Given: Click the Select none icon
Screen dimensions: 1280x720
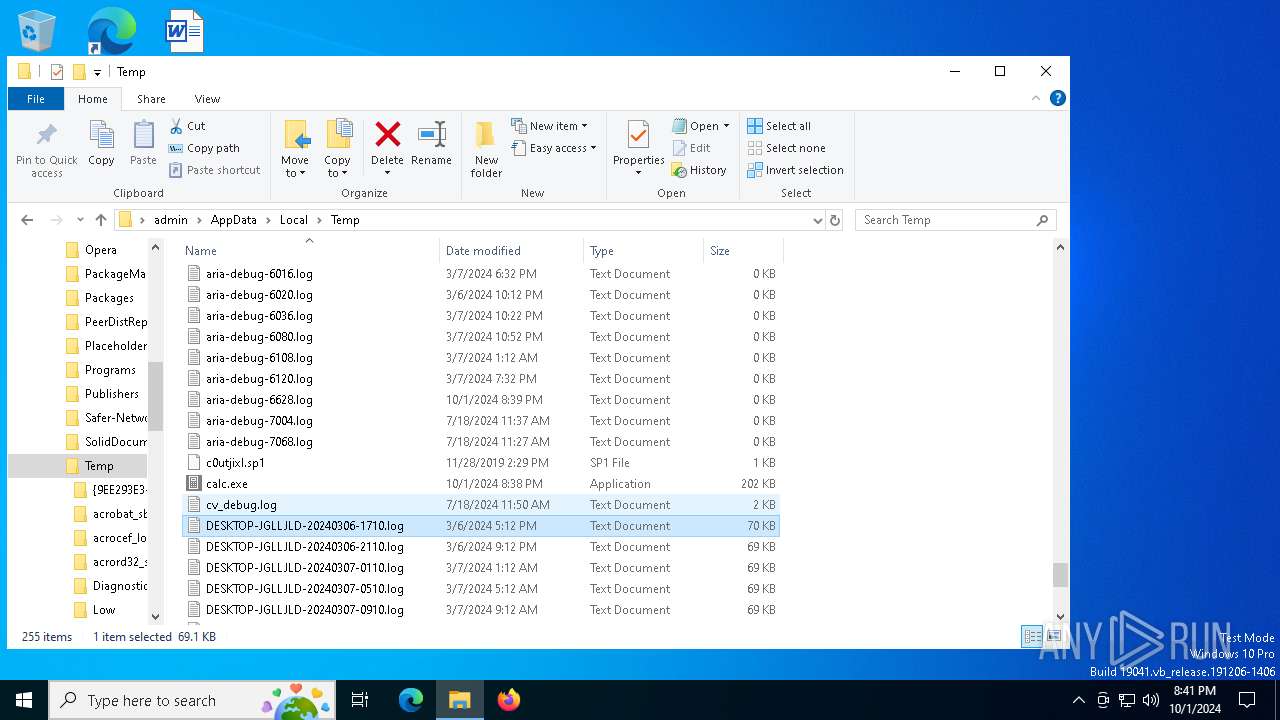Looking at the screenshot, I should (x=755, y=148).
